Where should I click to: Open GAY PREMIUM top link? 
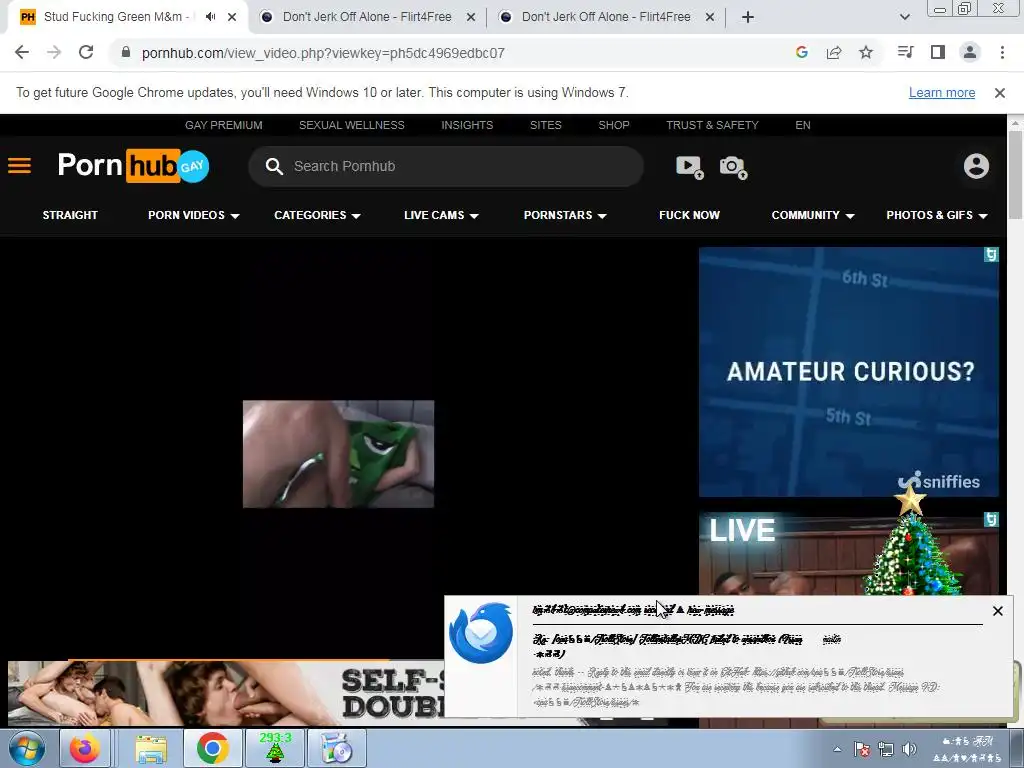click(x=223, y=125)
